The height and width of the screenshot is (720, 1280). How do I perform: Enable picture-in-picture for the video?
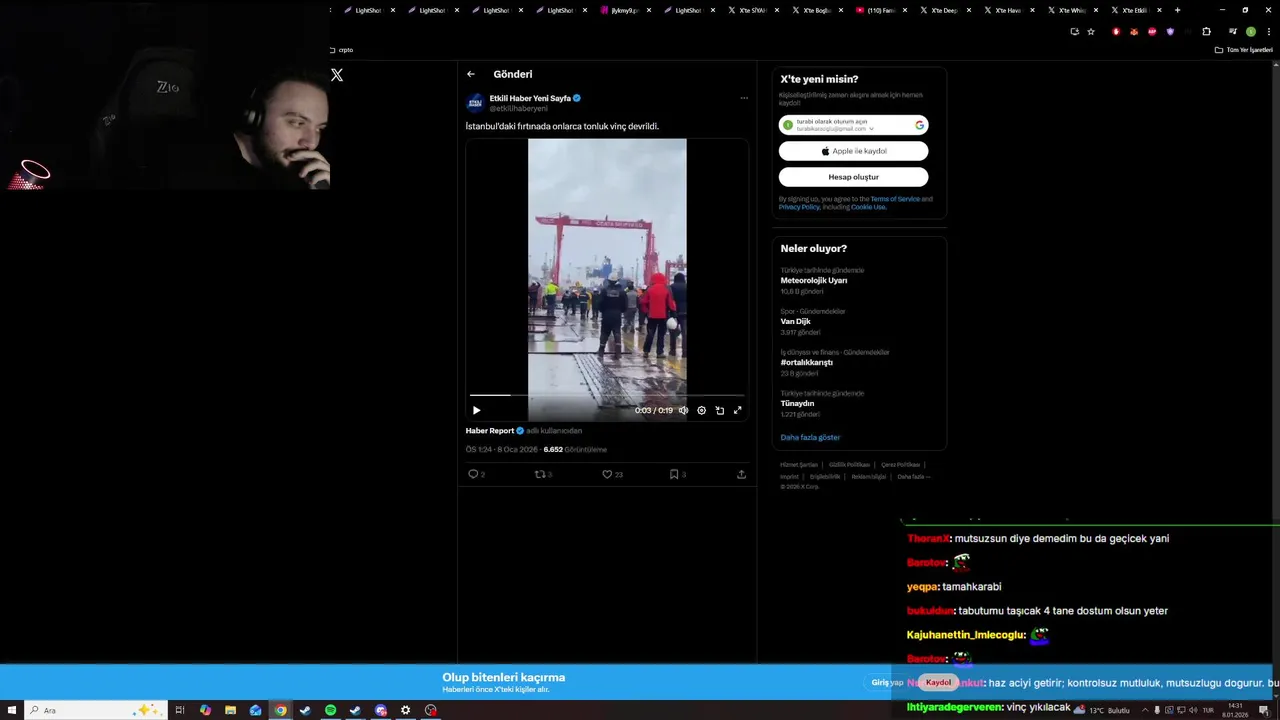pyautogui.click(x=720, y=410)
